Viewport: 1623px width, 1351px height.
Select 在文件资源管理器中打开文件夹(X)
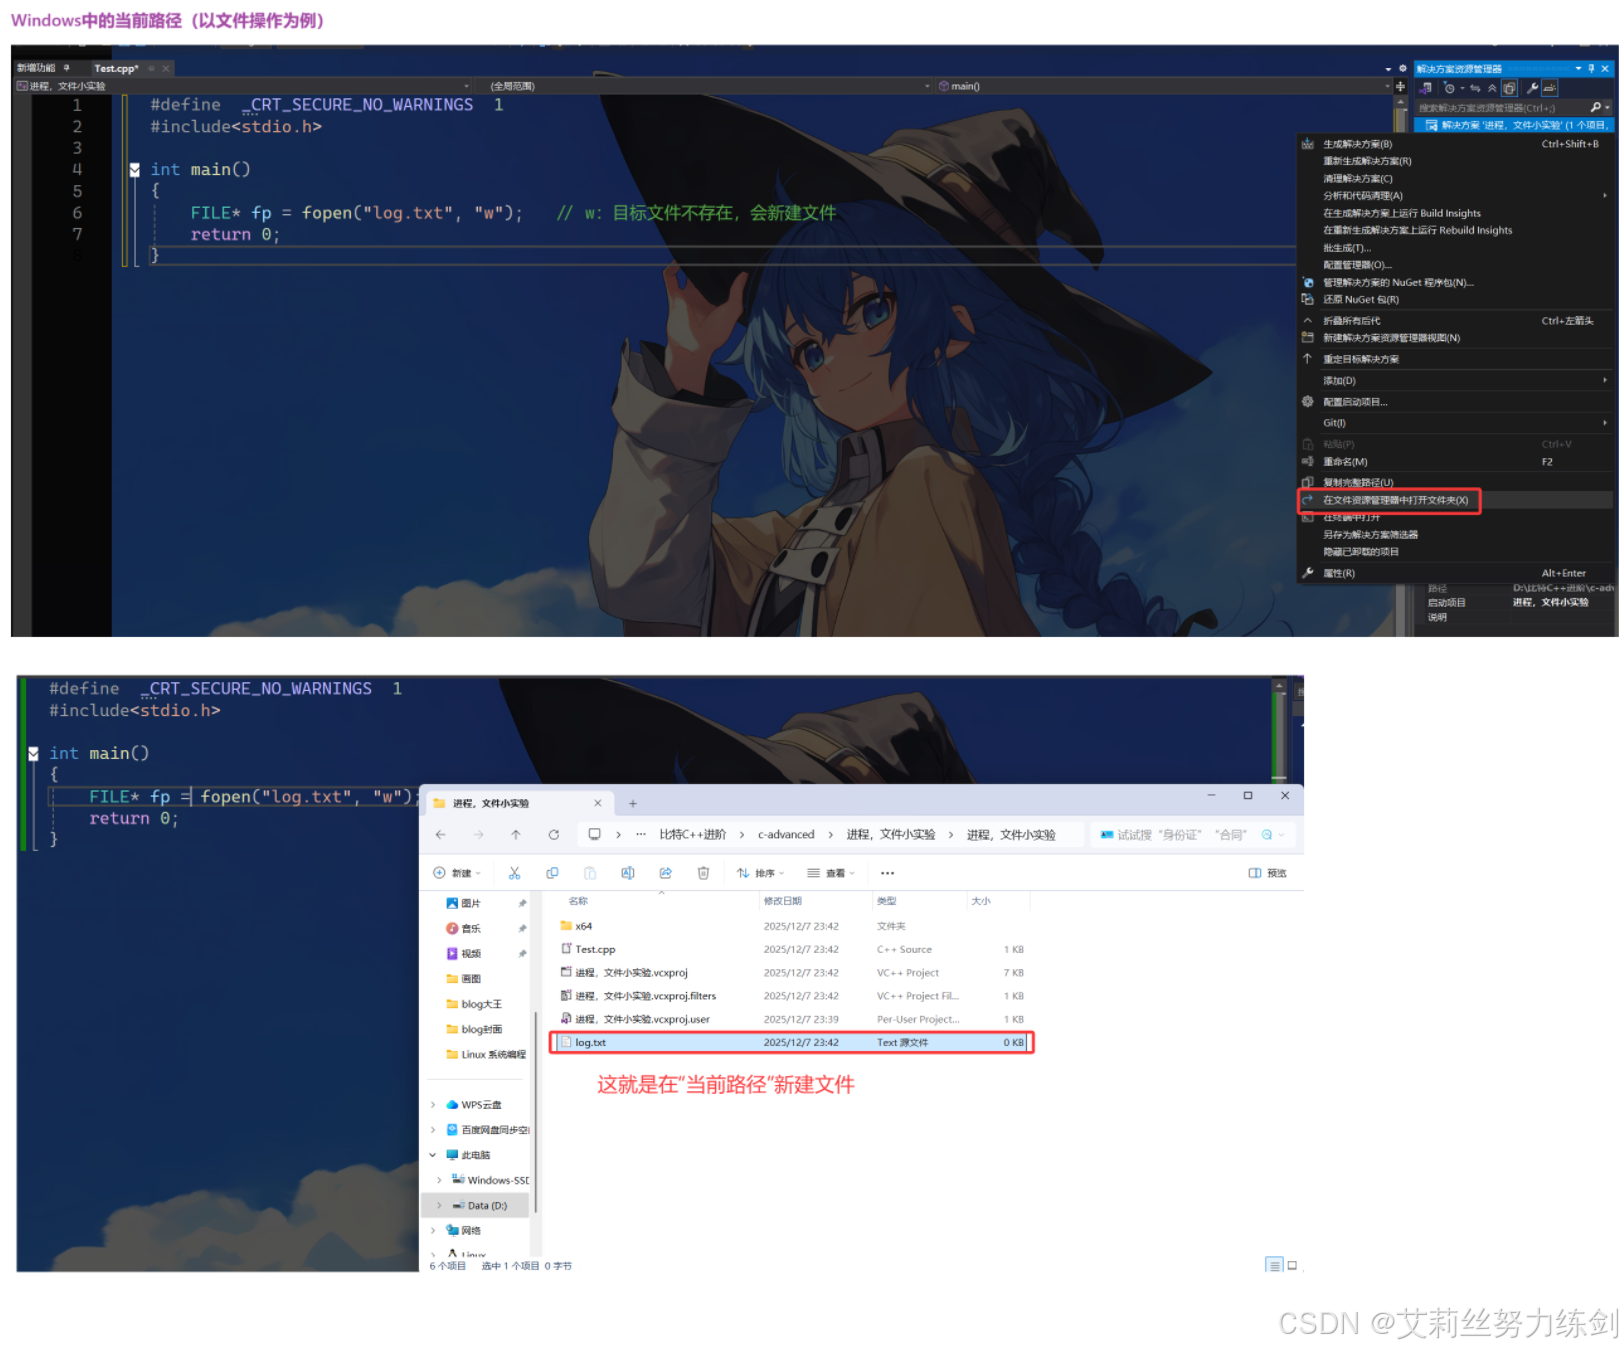coord(1395,500)
